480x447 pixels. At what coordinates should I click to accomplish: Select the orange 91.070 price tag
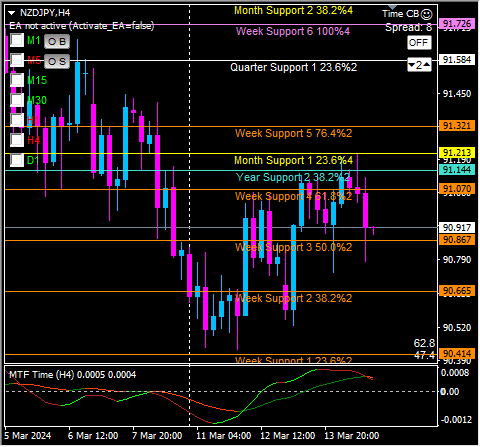point(457,189)
